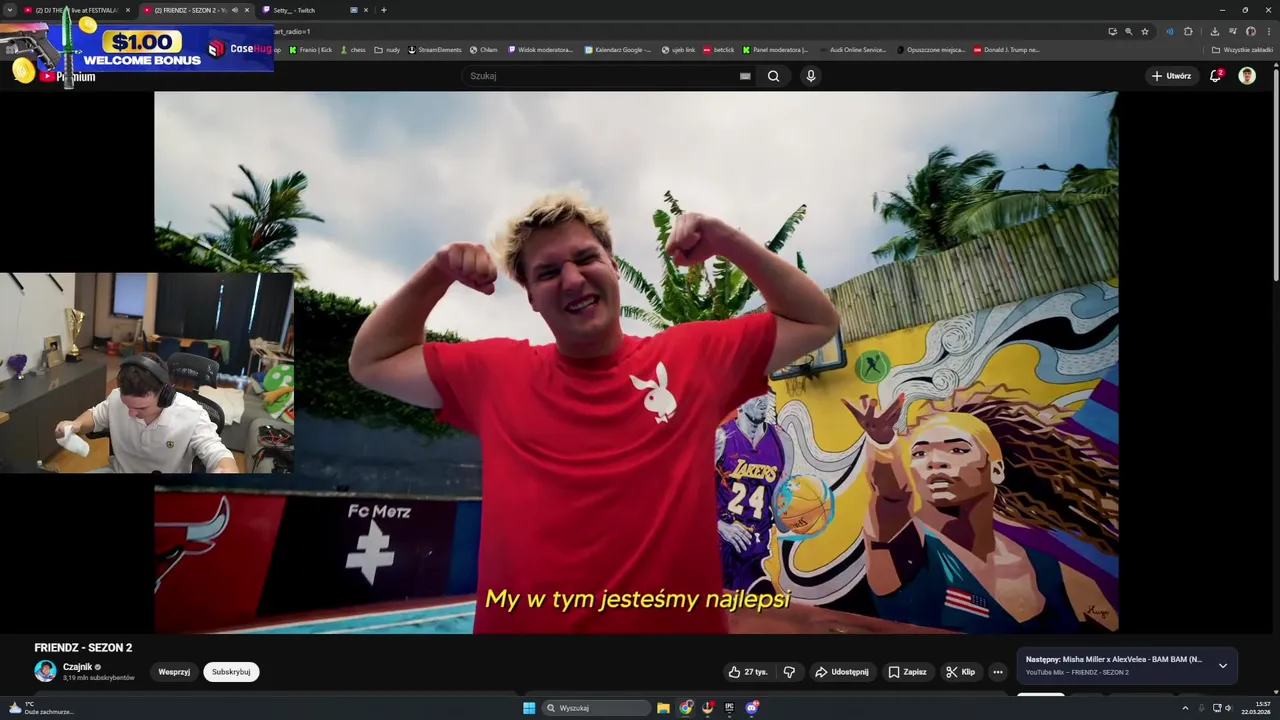Open the Panel moderatora bookmark
The width and height of the screenshot is (1280, 720).
click(x=776, y=49)
